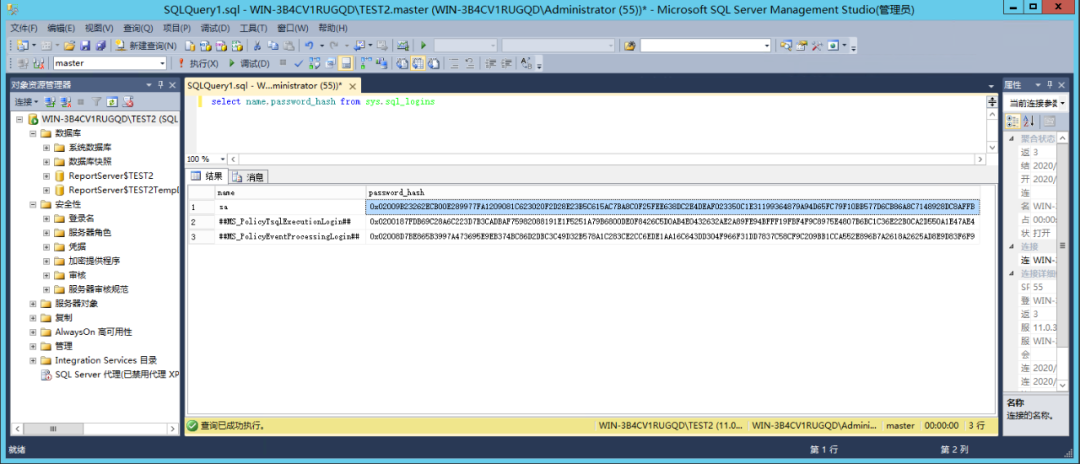
Task: Open the Edit (编辑) menu
Action: click(x=61, y=28)
